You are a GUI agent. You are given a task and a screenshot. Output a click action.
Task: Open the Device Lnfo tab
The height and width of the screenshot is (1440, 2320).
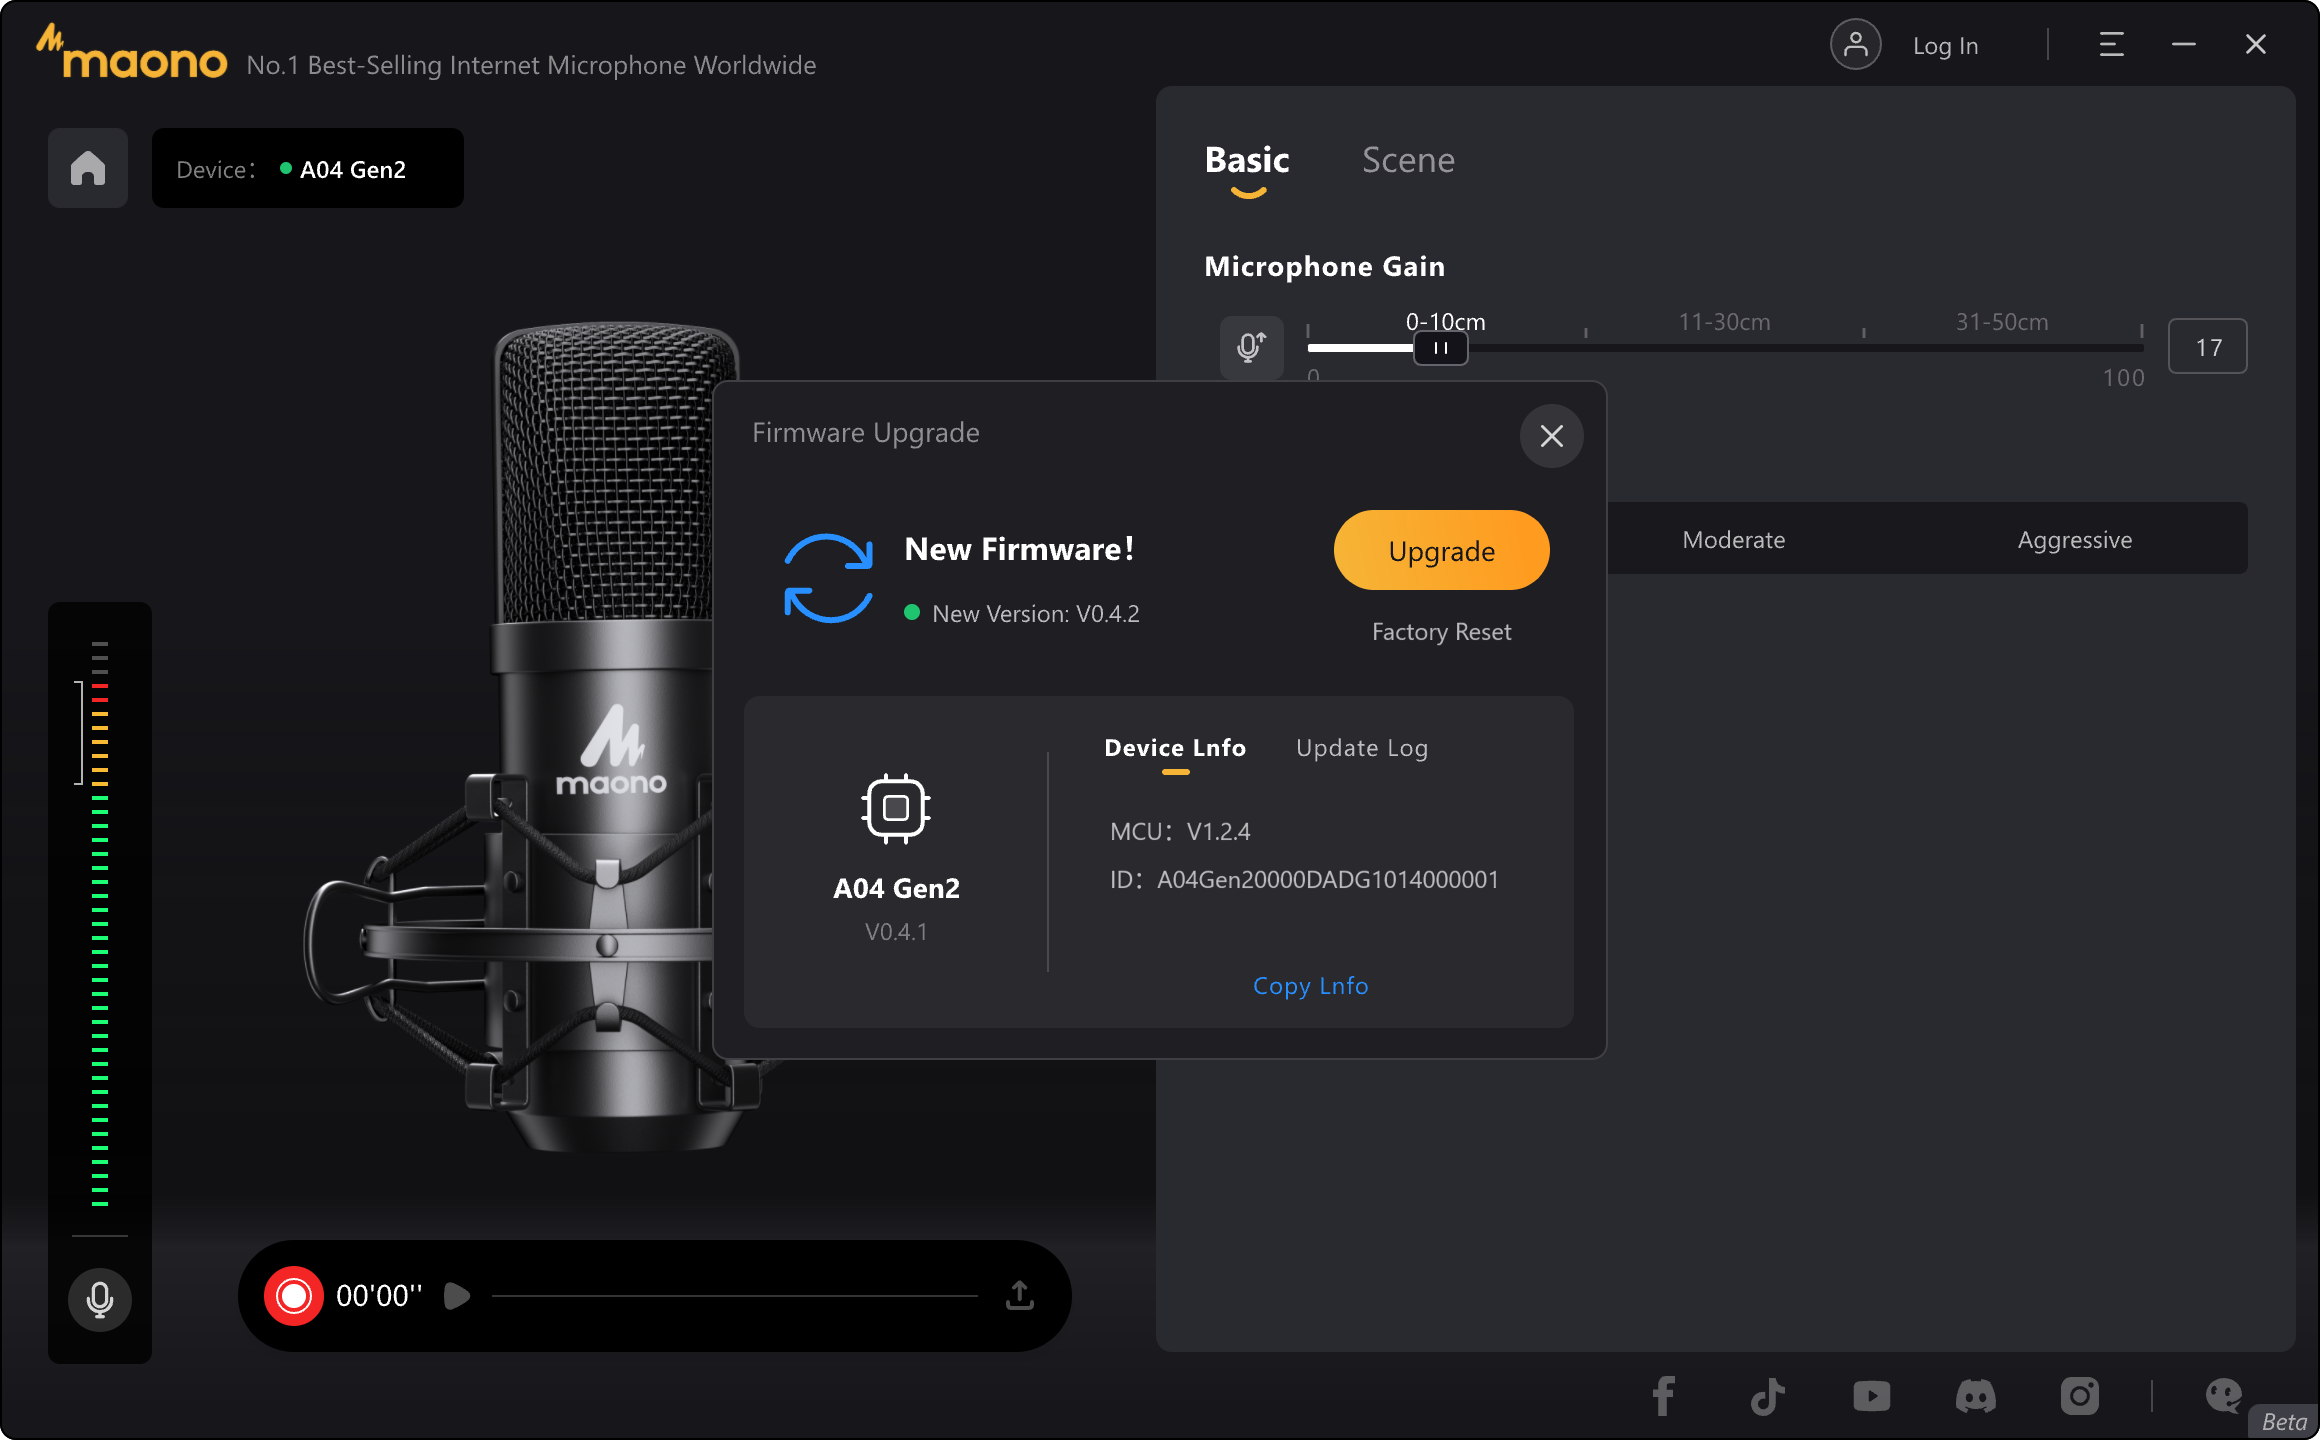coord(1175,748)
